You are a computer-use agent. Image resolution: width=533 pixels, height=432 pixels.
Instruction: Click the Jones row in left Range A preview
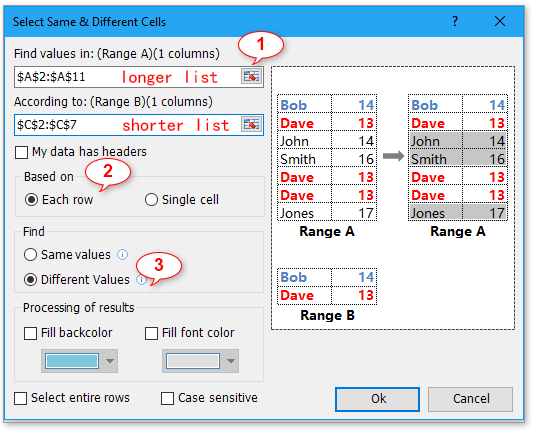pos(327,213)
